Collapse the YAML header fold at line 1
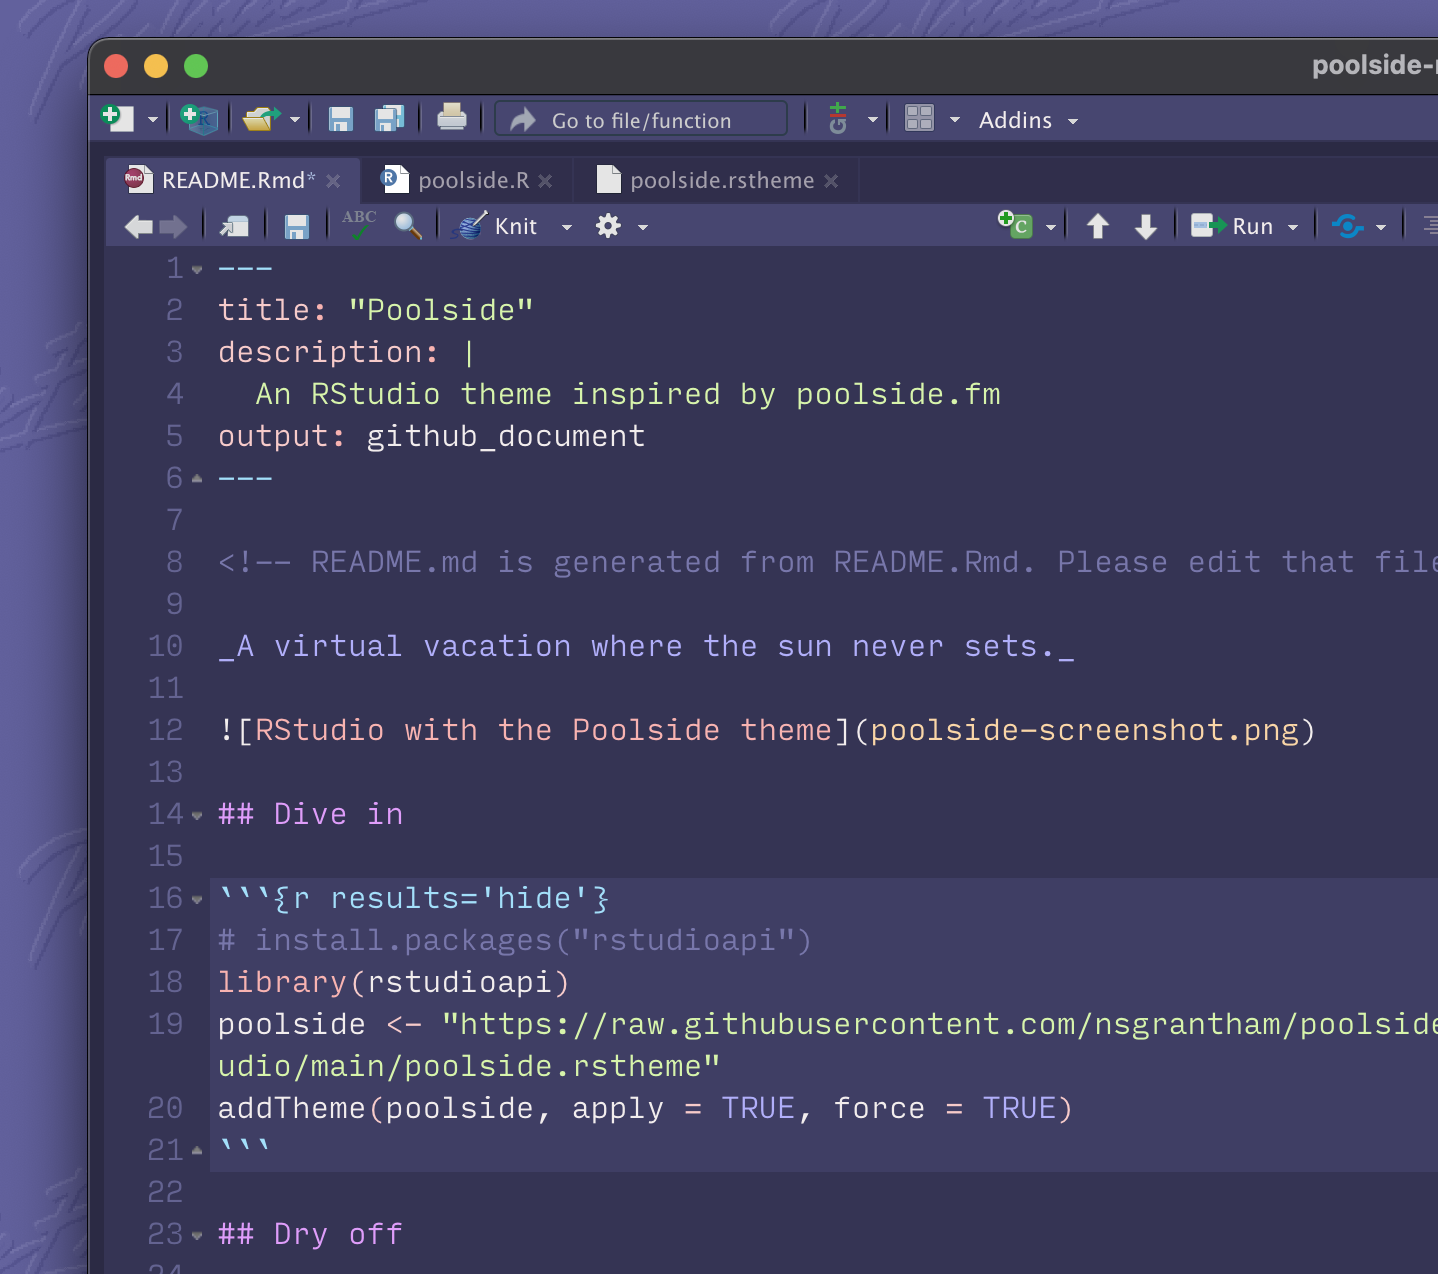 (197, 270)
